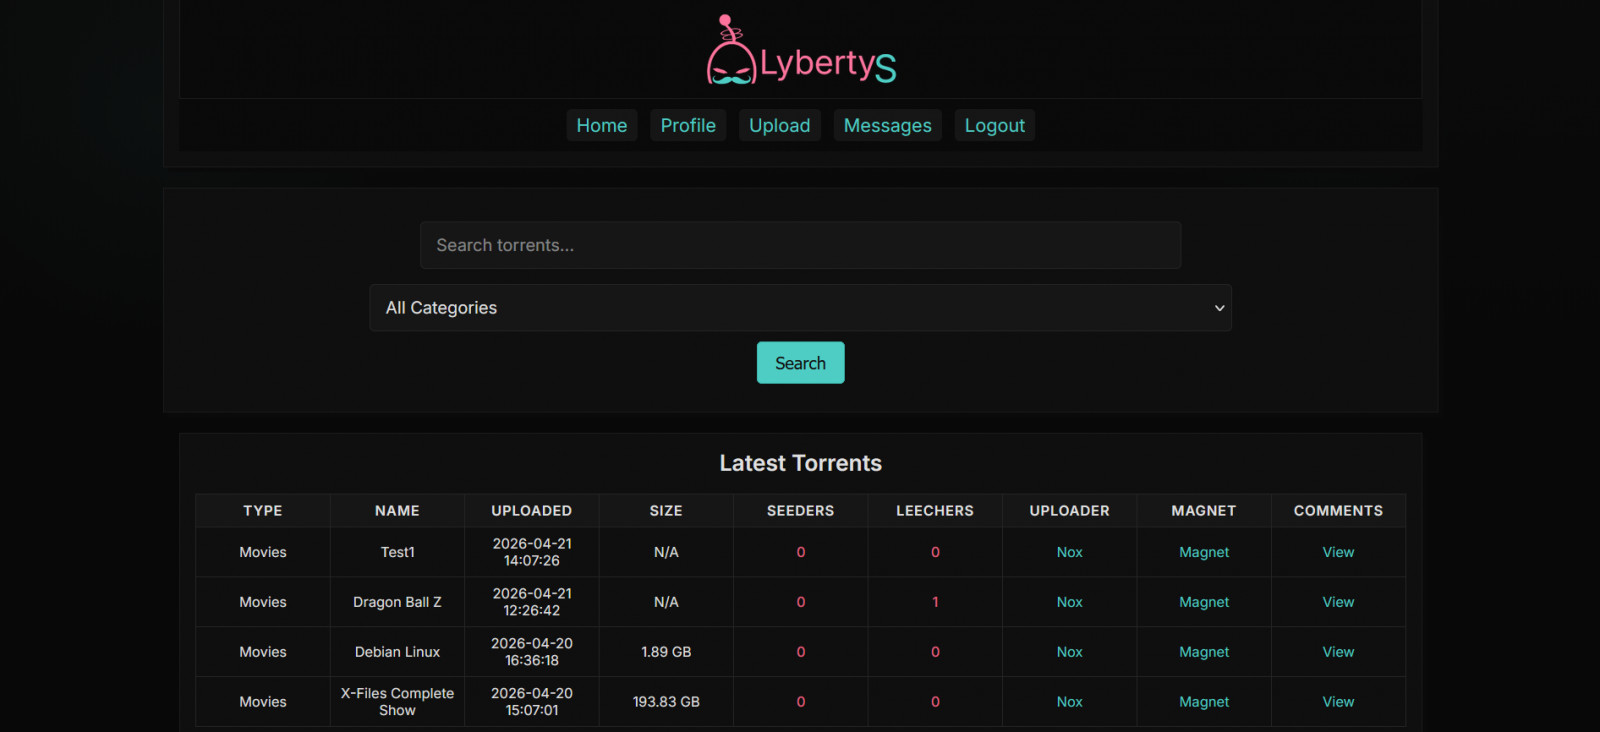Focus the Search torrents input field
1600x732 pixels.
click(x=800, y=245)
